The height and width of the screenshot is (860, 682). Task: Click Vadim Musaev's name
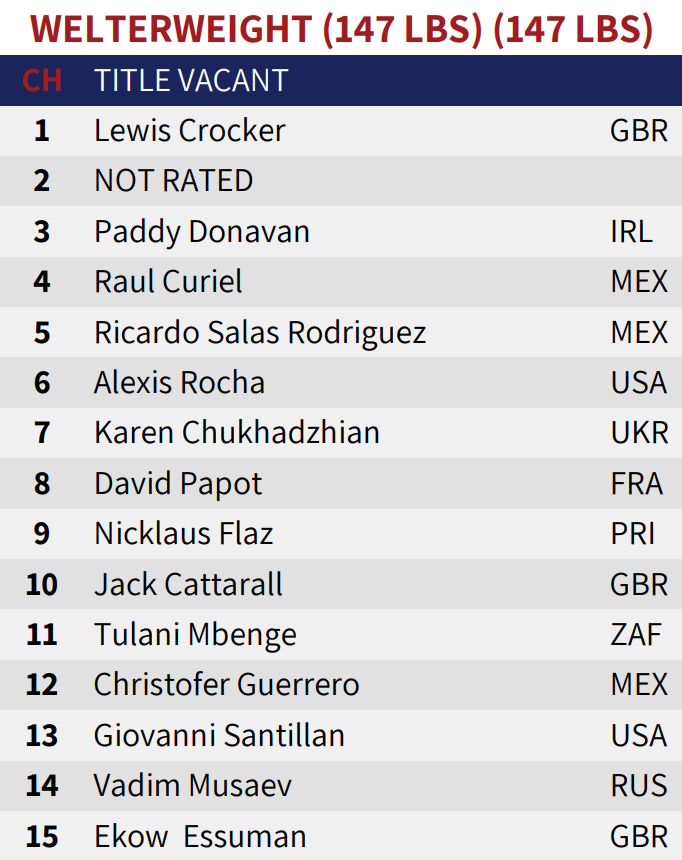(193, 786)
